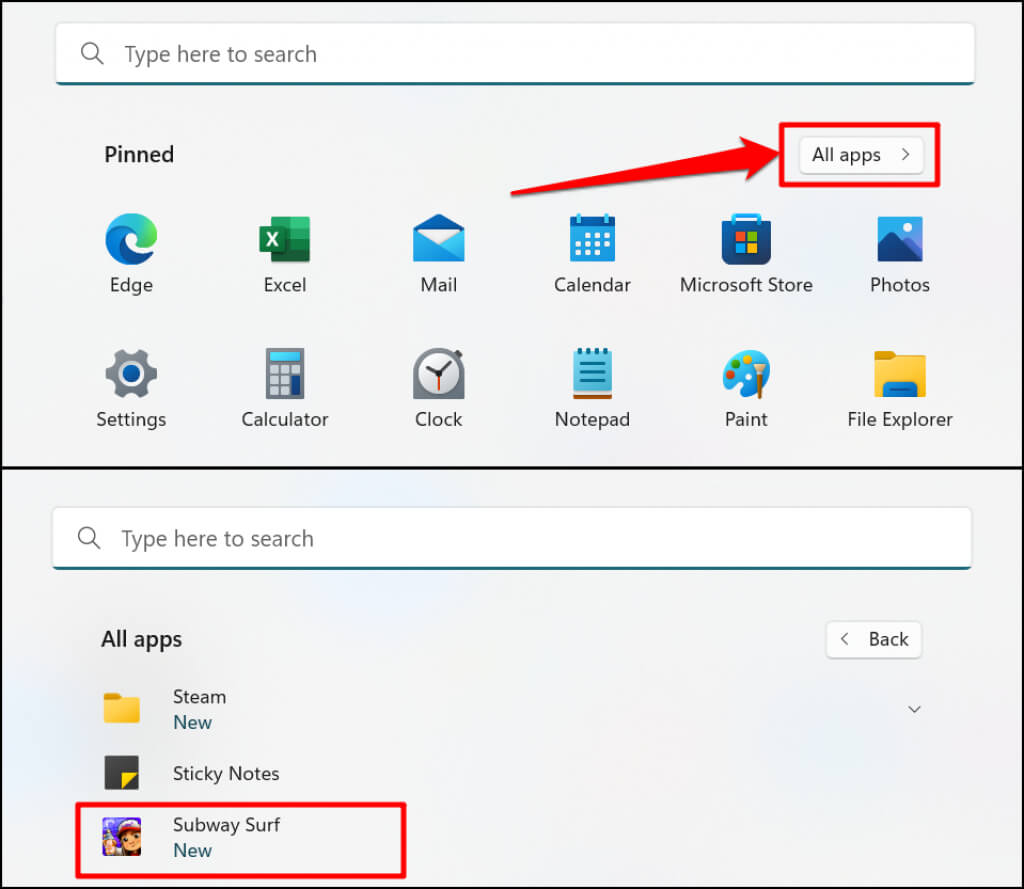The height and width of the screenshot is (889, 1024).
Task: Launch Microsoft Store from pinned apps
Action: click(x=746, y=239)
